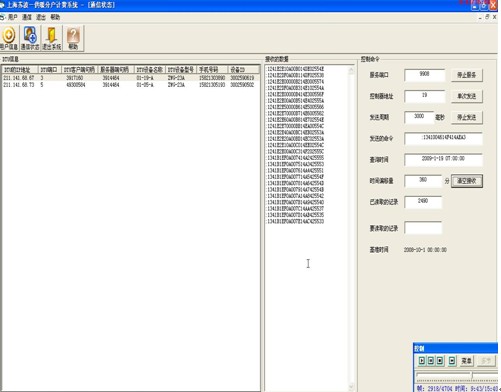Click the fourth playback icon beside 菜单
The width and height of the screenshot is (501, 392).
coord(452,361)
